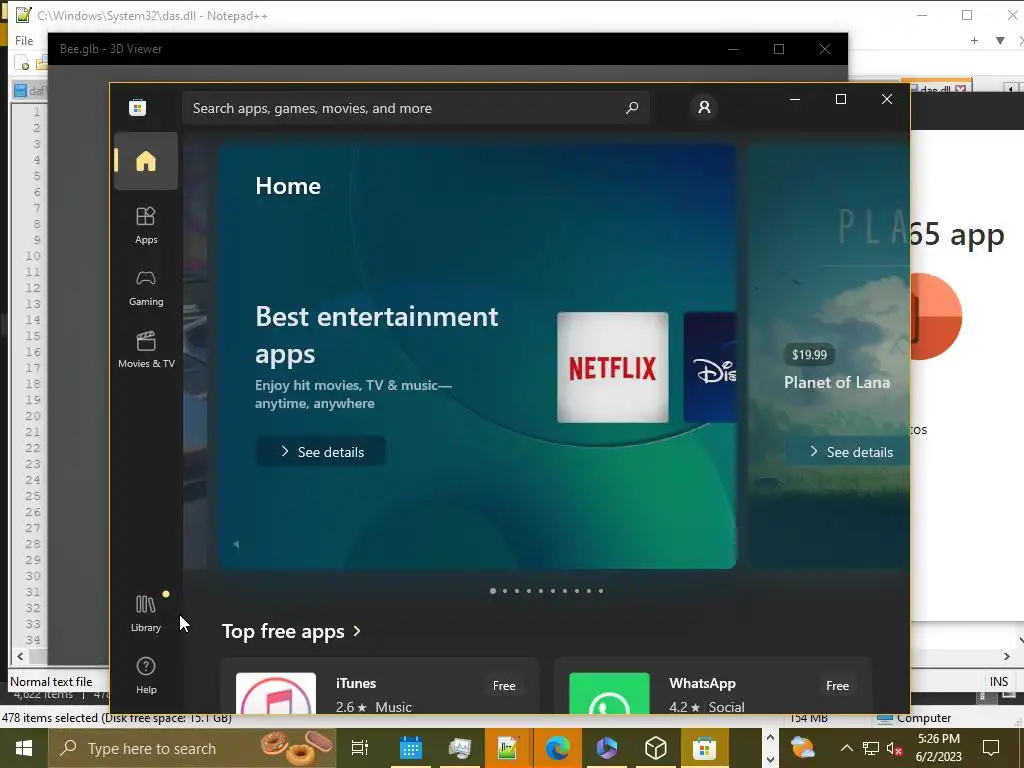Open the Netflix app tile
Screen dimensions: 1024x768
pos(613,367)
